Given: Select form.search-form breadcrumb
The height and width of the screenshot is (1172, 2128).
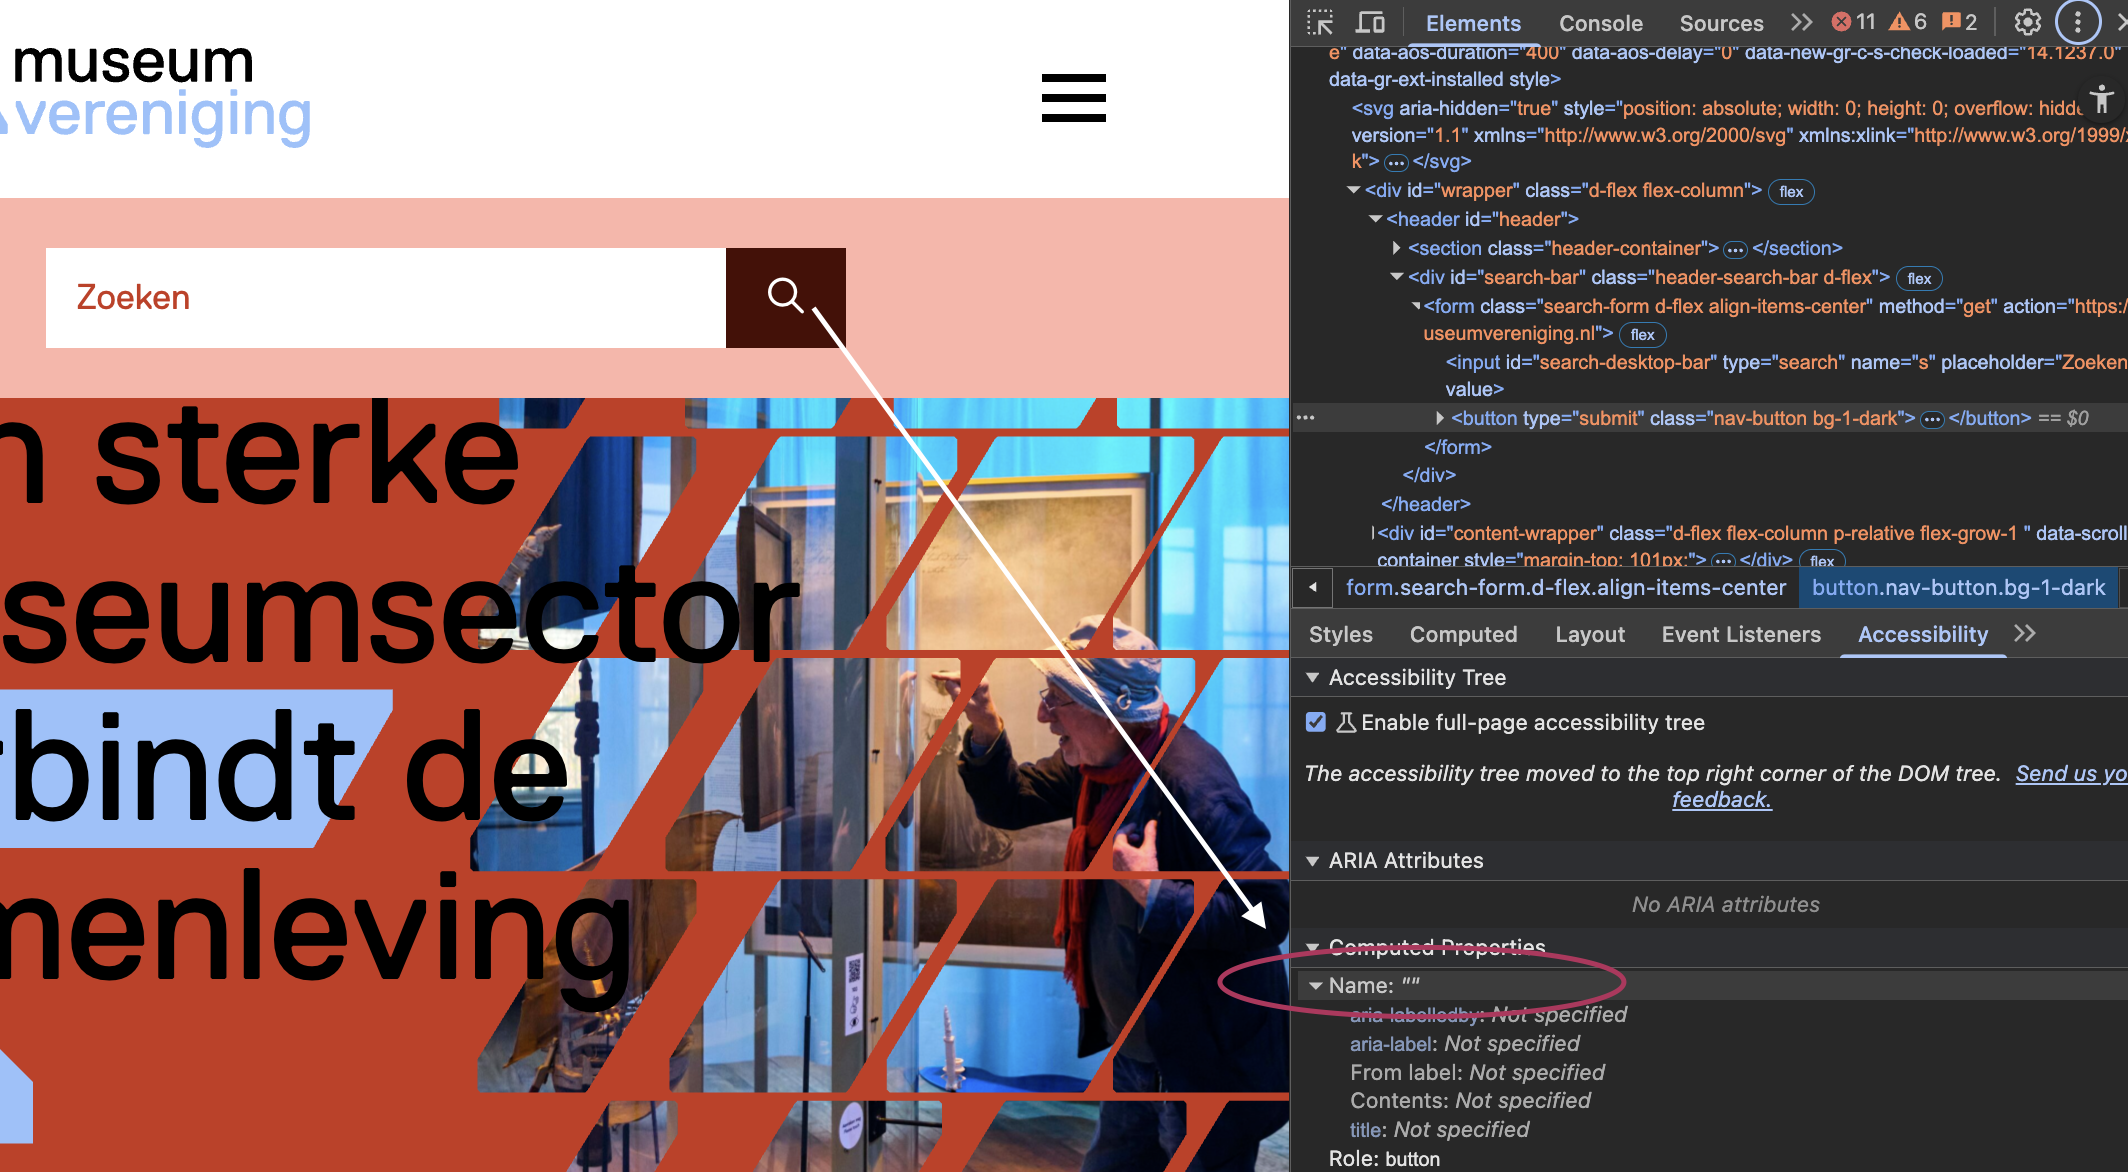Looking at the screenshot, I should point(1565,587).
